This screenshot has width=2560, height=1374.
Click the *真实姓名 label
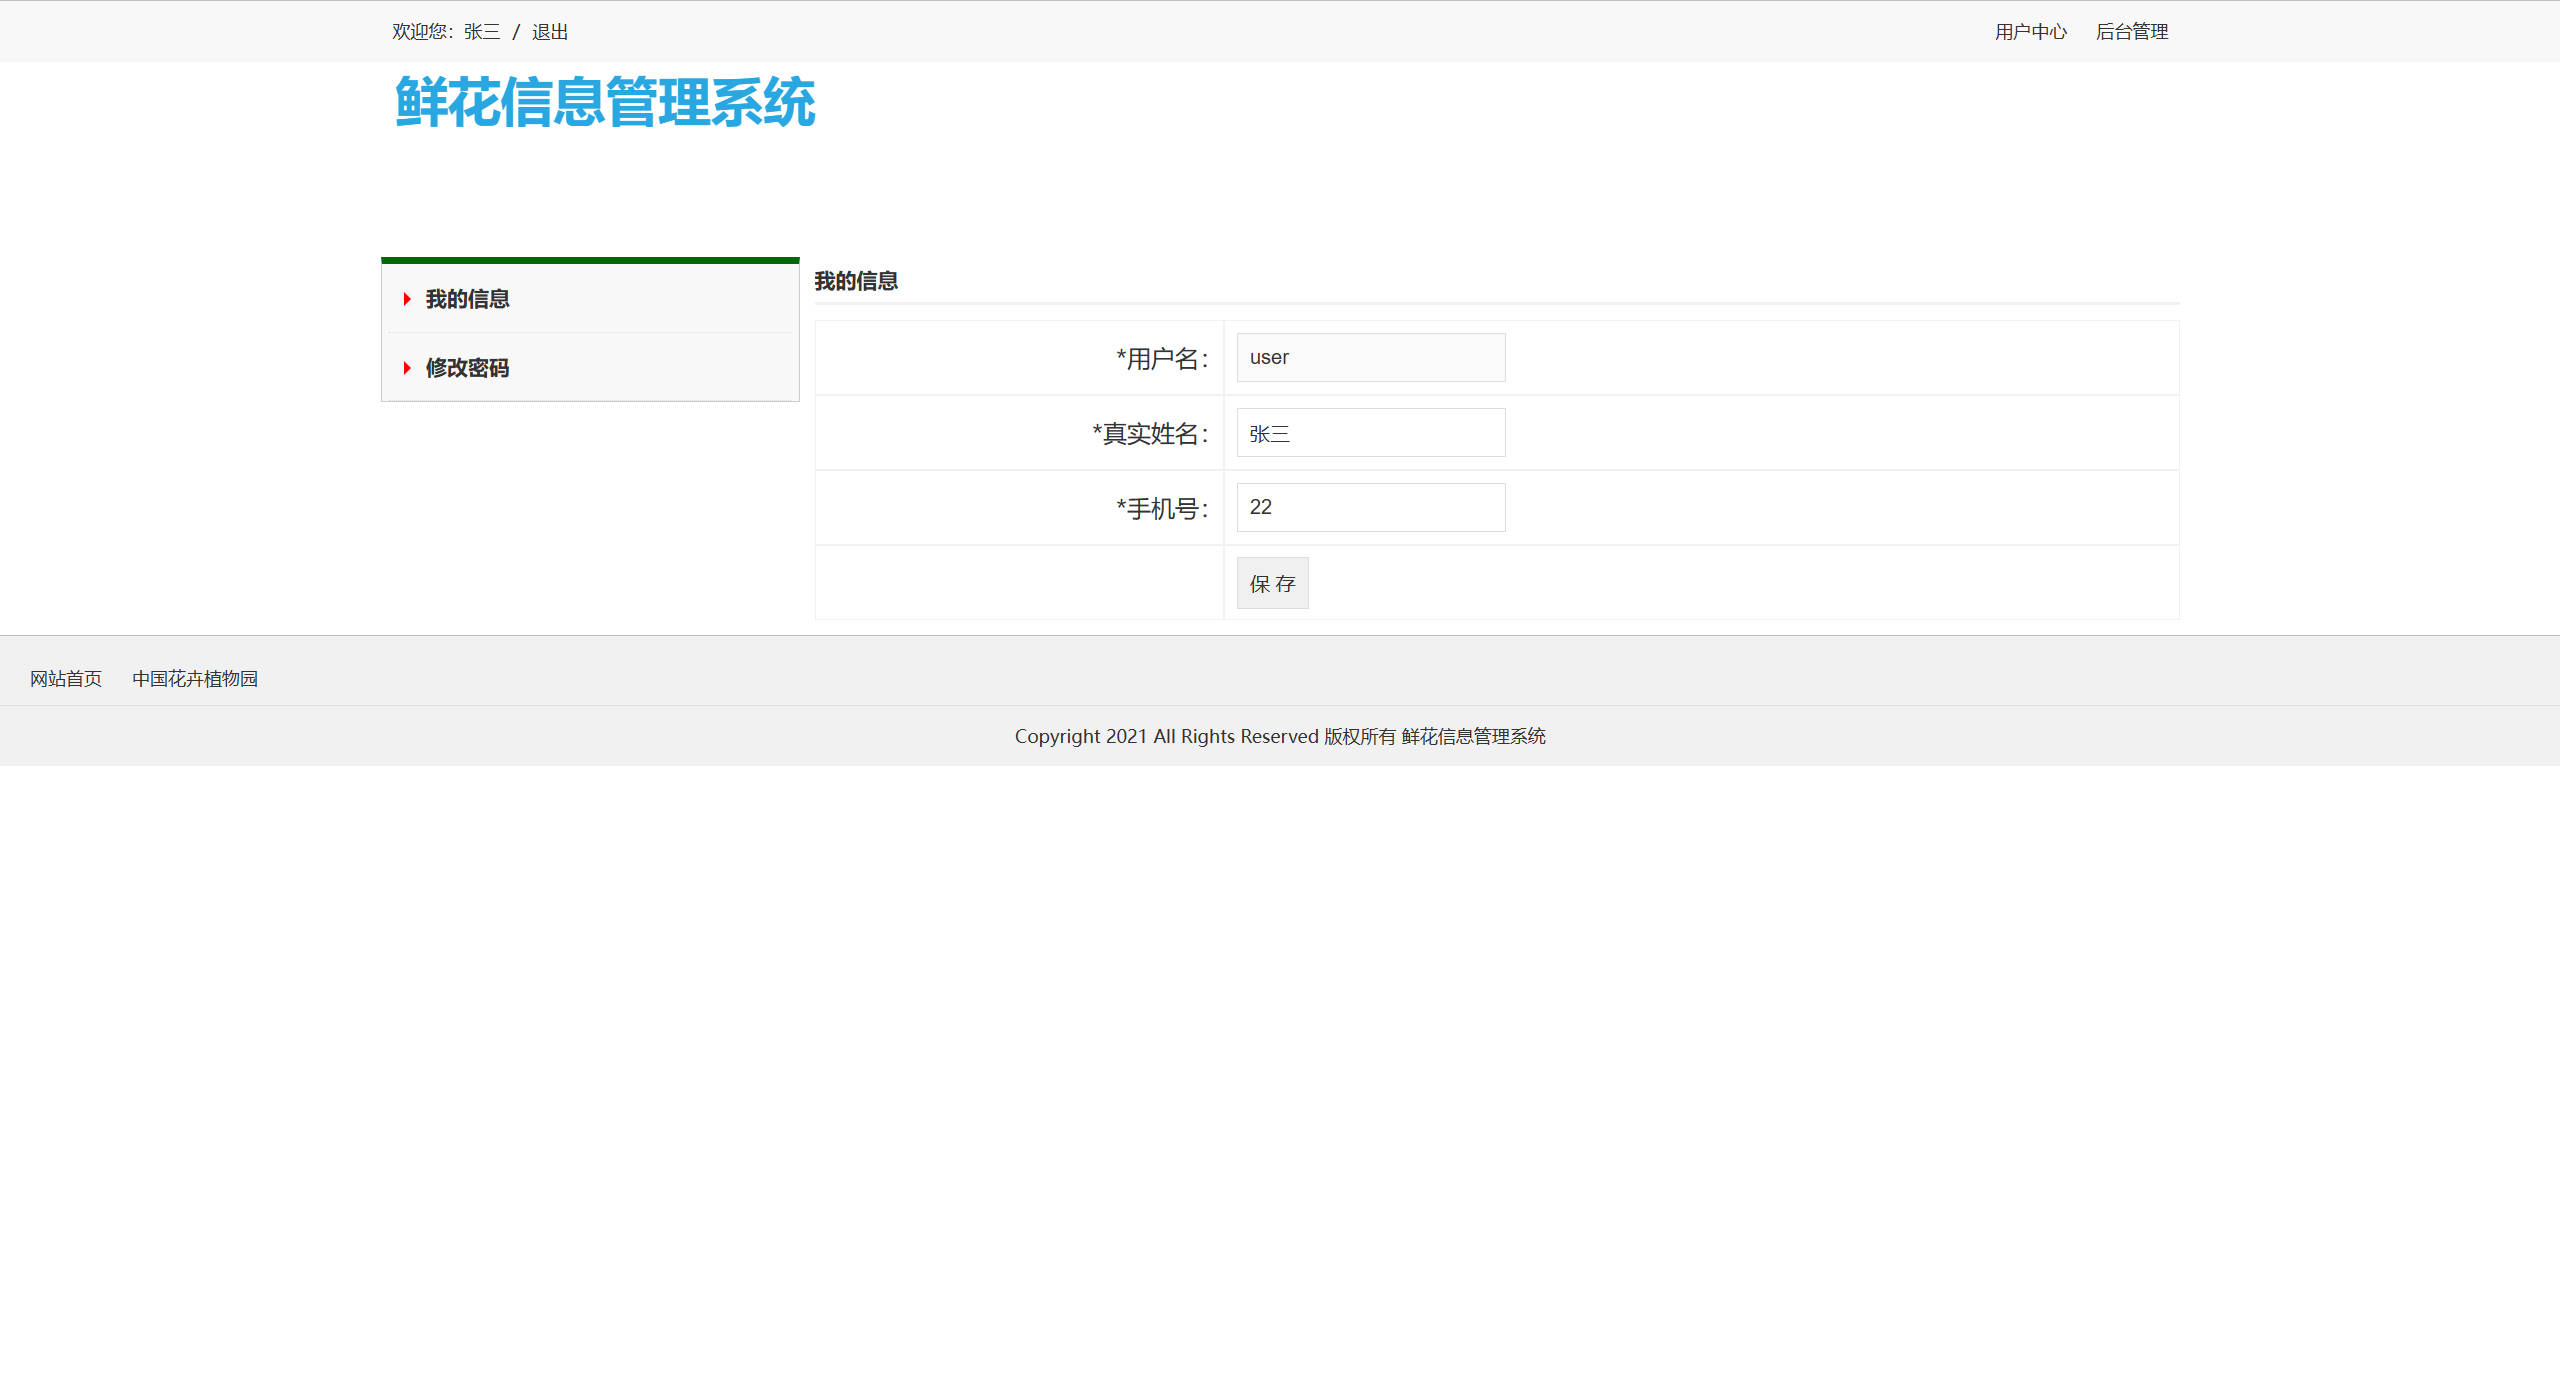point(1150,433)
